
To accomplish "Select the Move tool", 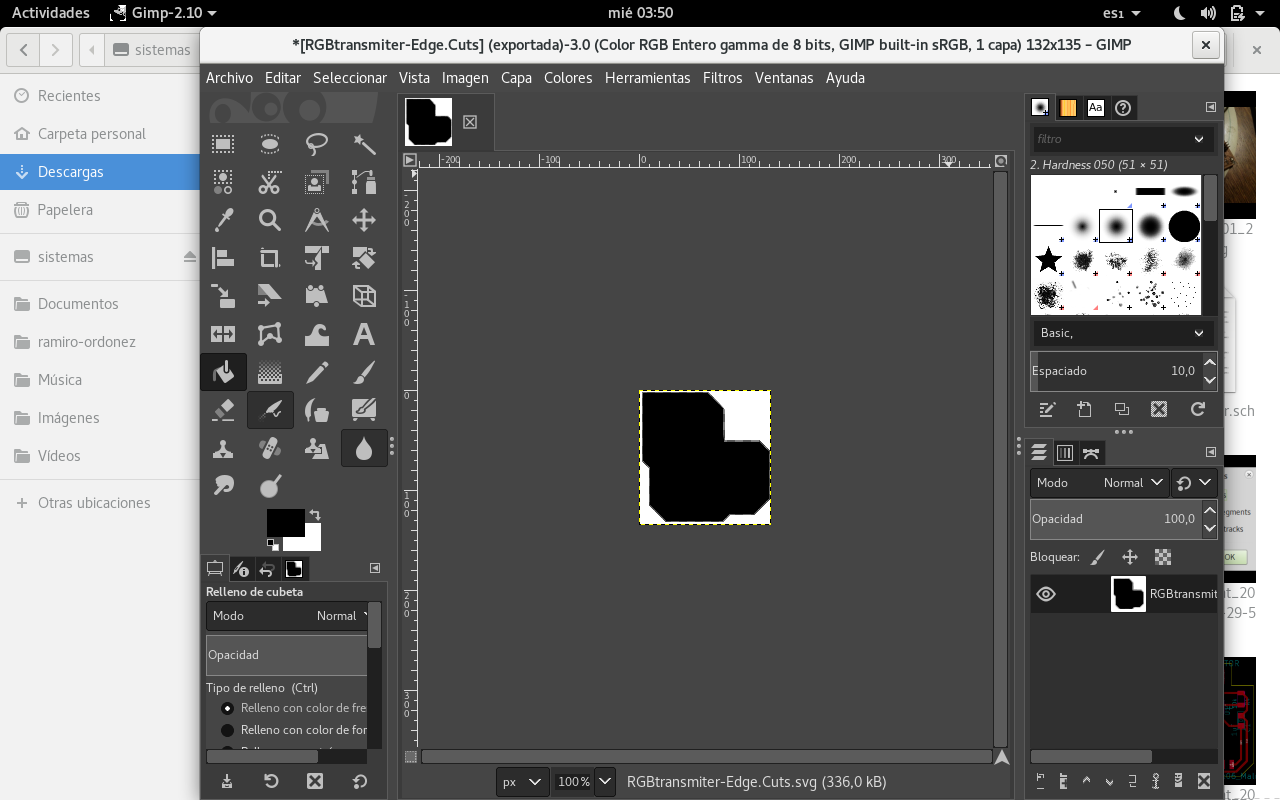I will [x=364, y=220].
